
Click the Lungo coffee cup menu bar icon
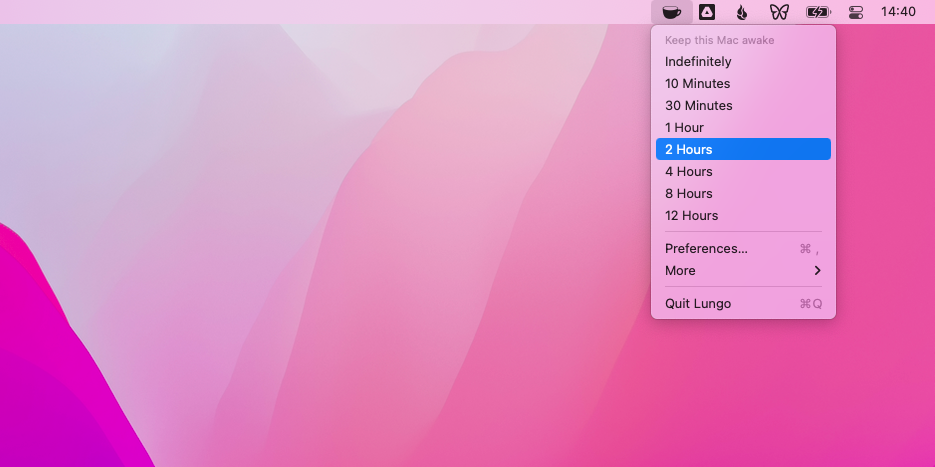click(x=671, y=12)
